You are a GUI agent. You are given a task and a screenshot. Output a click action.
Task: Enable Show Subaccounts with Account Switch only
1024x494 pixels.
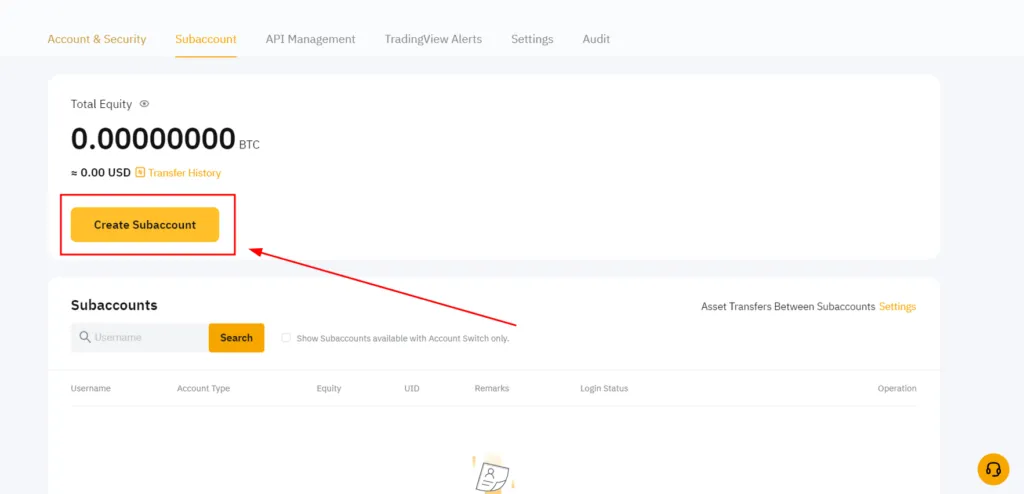point(286,338)
